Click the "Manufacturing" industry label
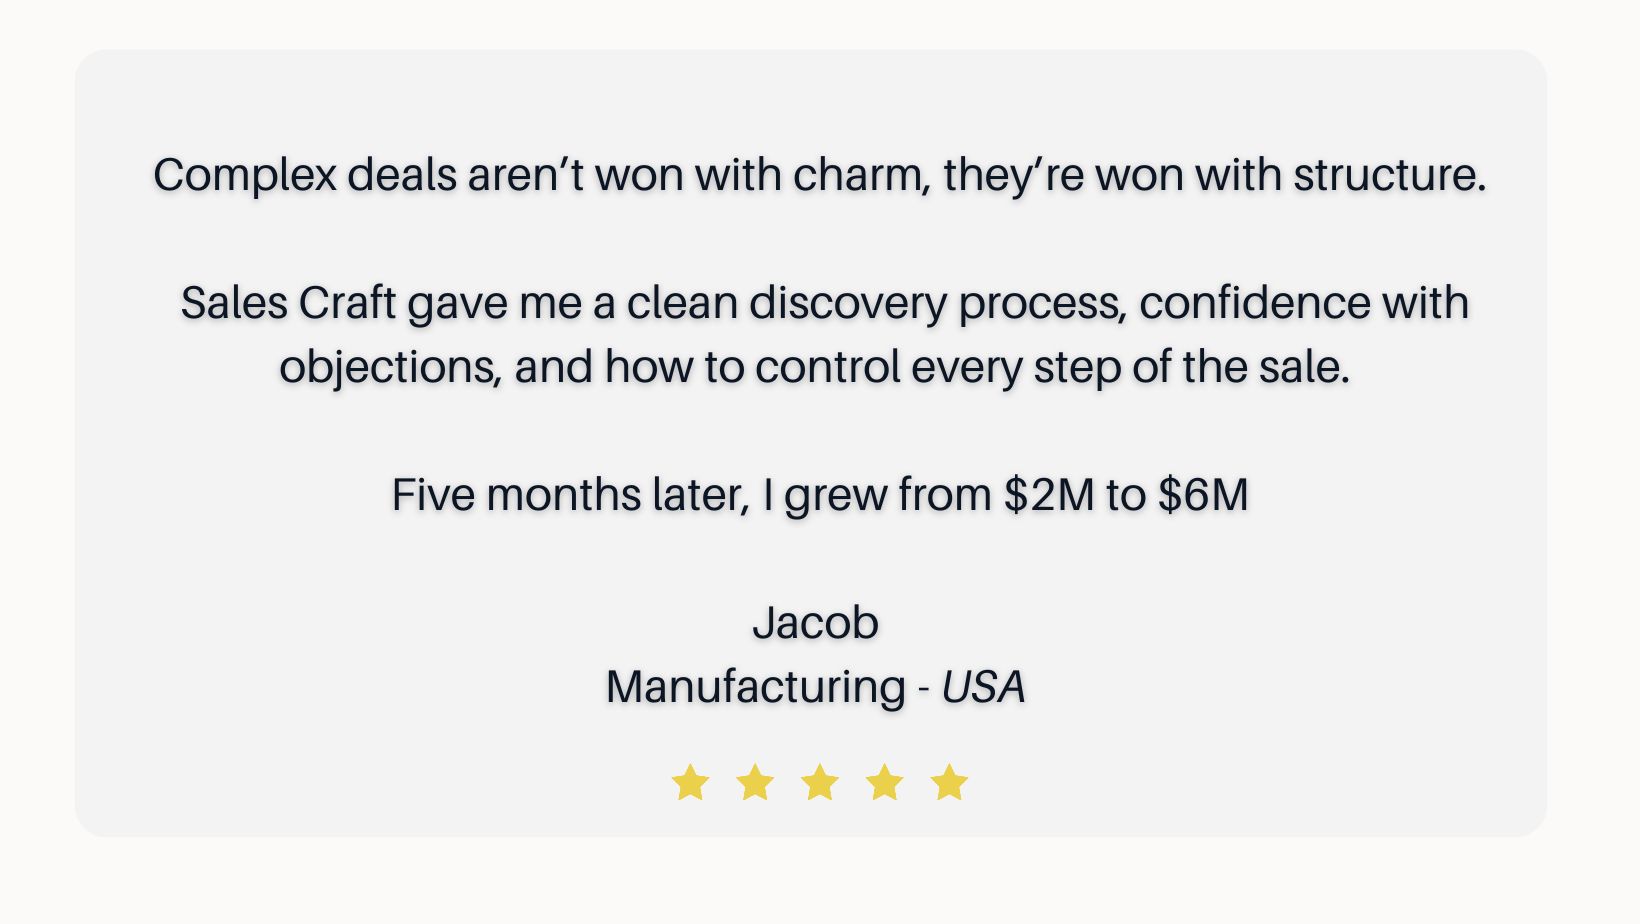Screen dimensions: 1640x924 tap(756, 688)
